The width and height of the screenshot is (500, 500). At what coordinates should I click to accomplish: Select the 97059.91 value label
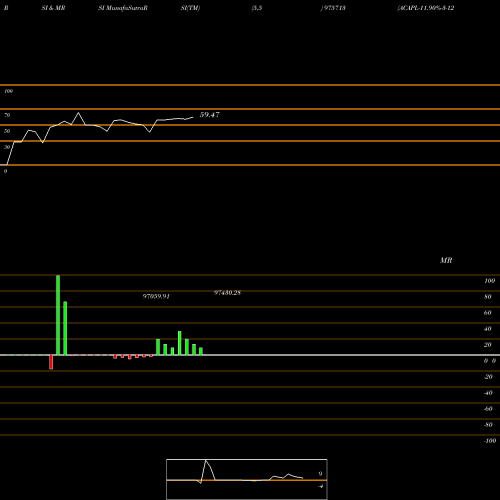coord(156,296)
